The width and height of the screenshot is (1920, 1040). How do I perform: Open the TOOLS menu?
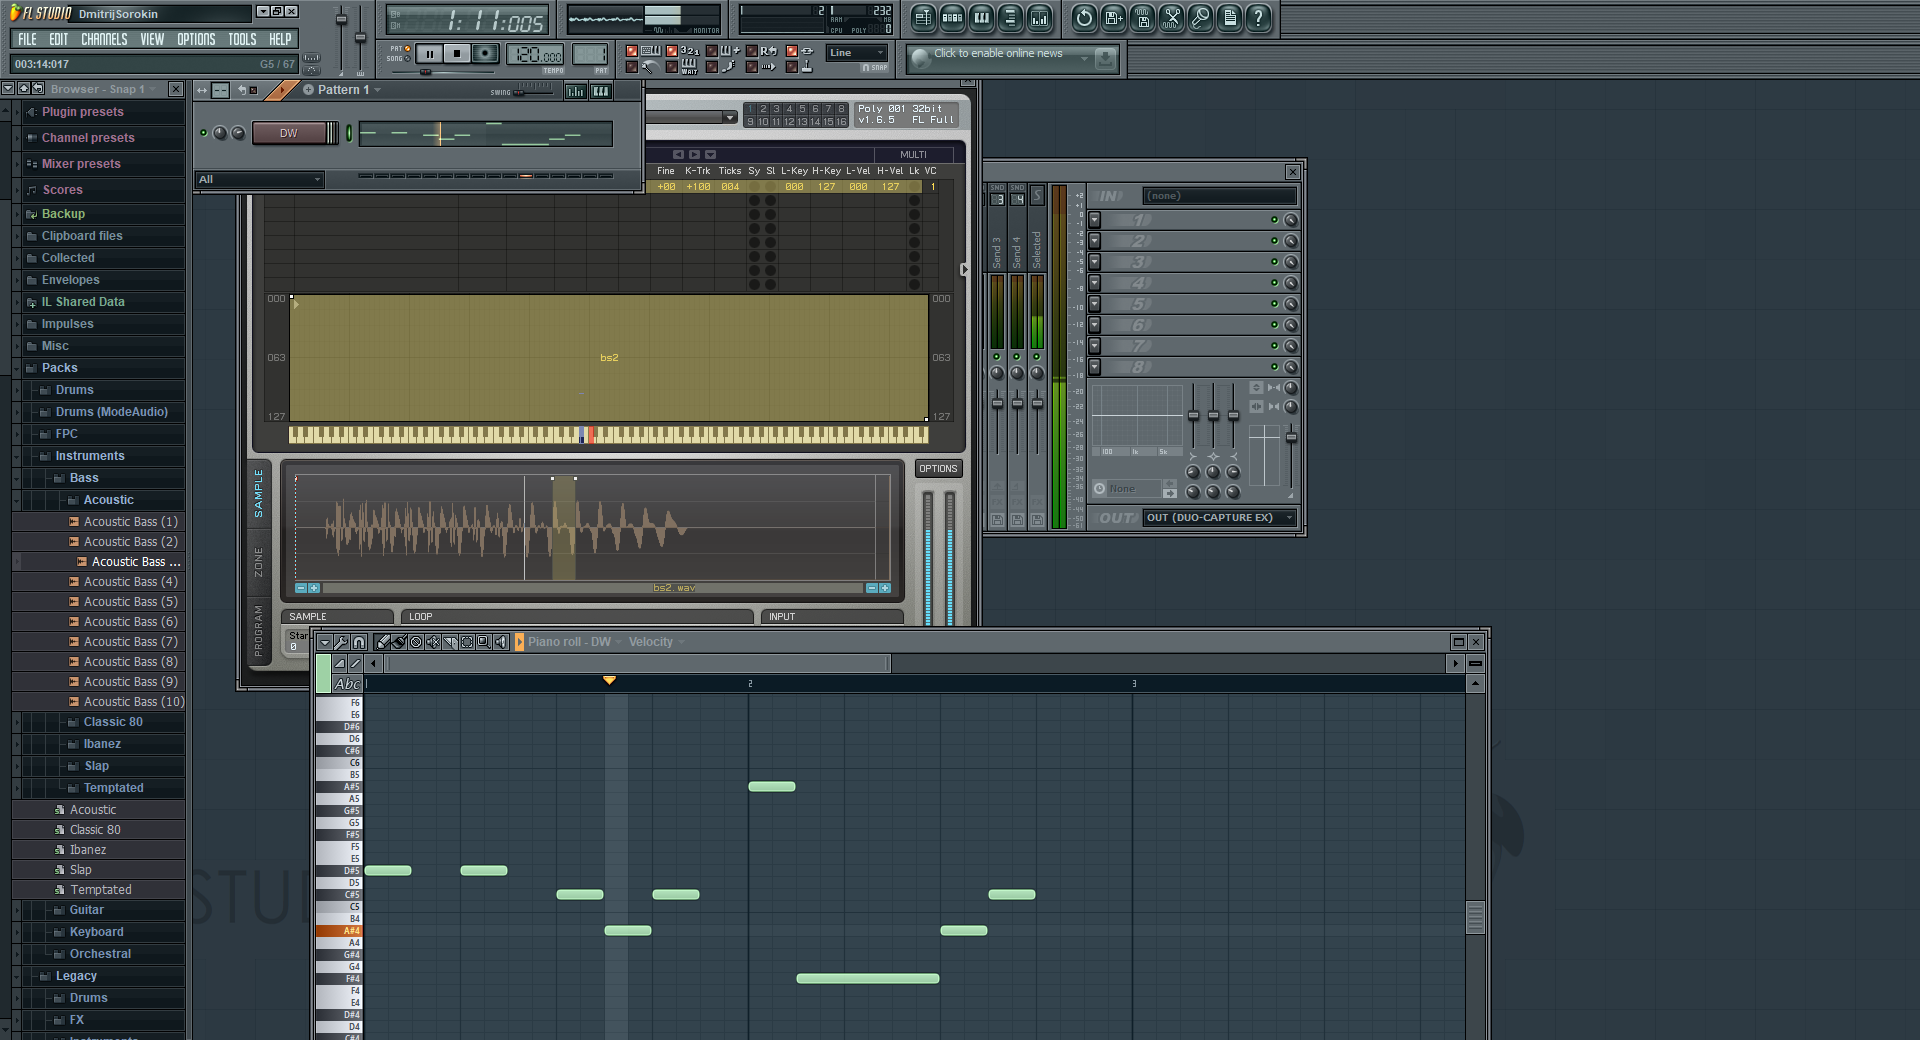point(242,39)
